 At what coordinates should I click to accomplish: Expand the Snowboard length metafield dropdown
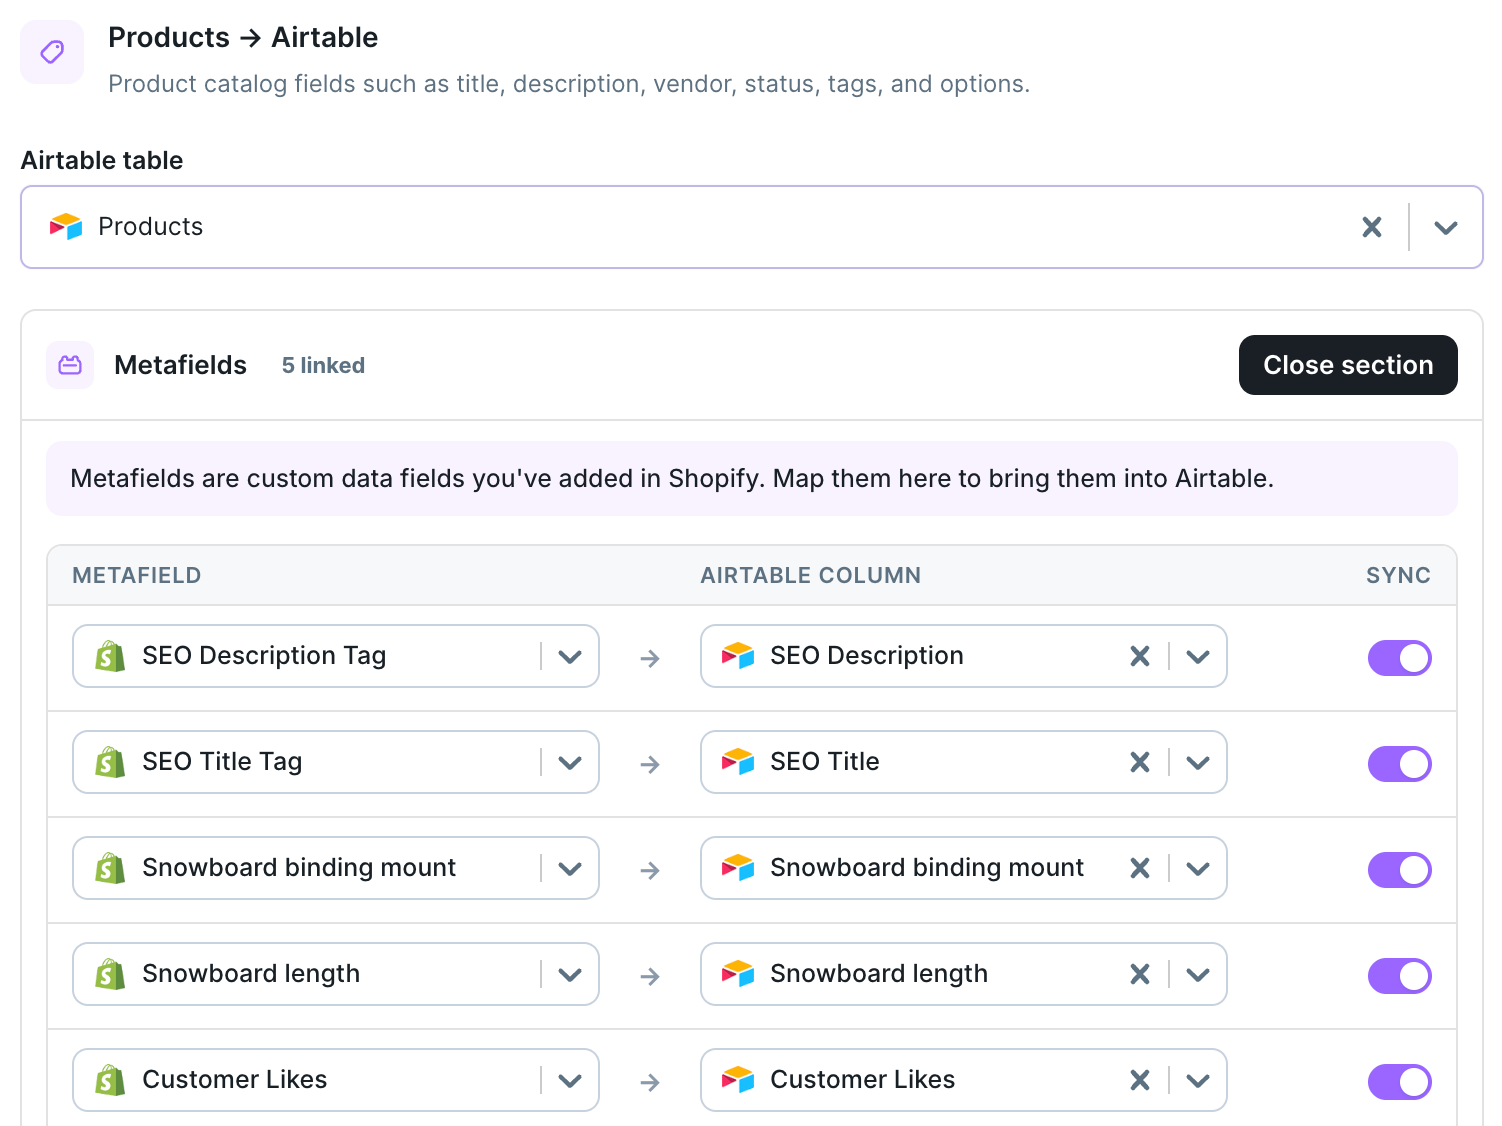(570, 975)
